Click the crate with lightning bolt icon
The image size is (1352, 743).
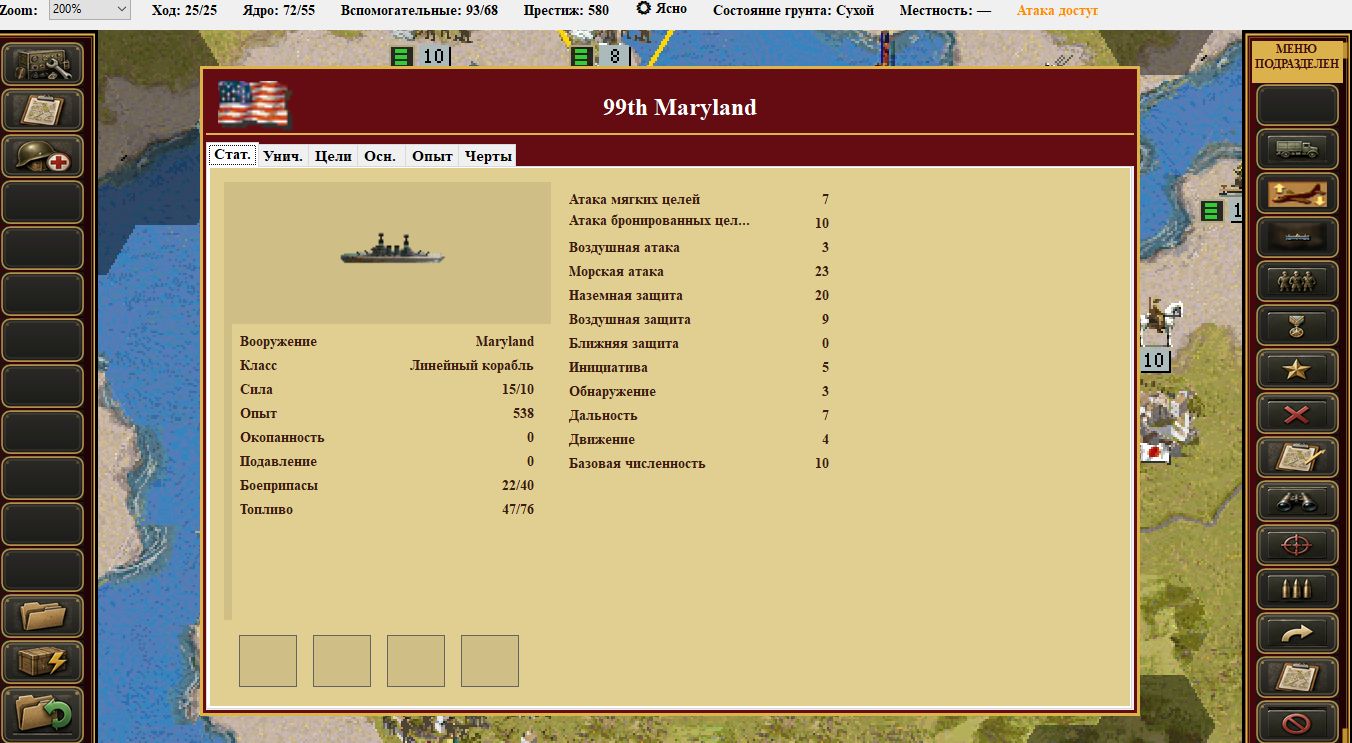pos(43,662)
